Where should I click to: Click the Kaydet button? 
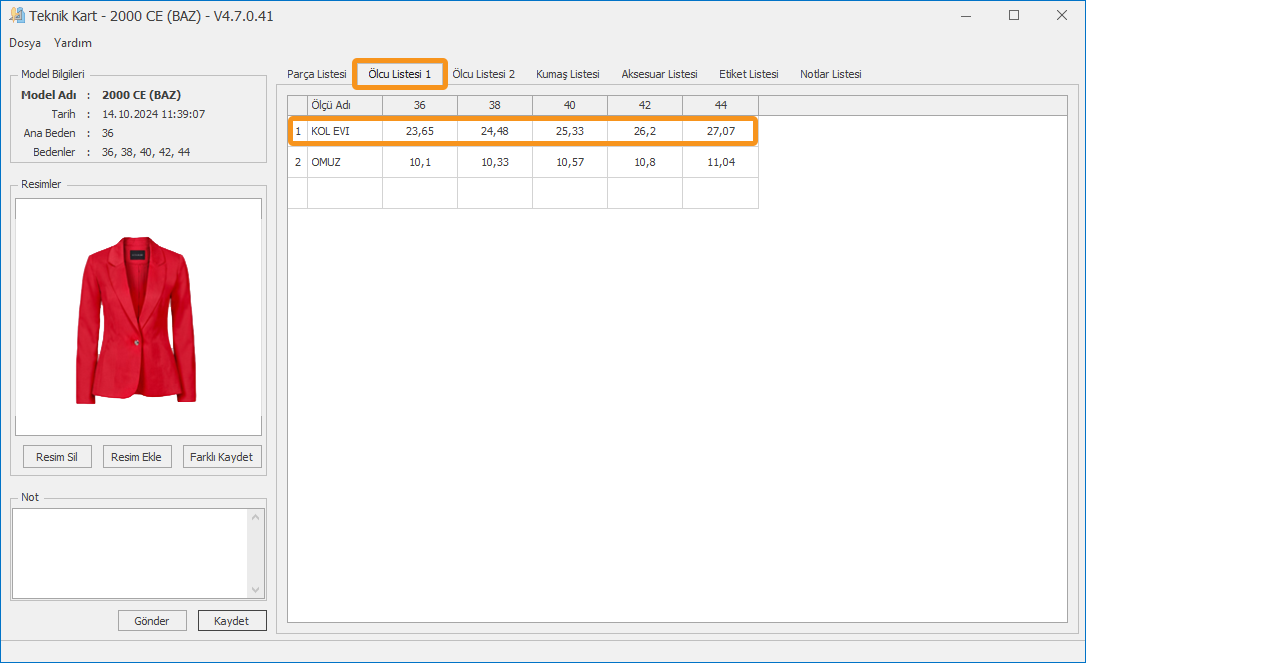pyautogui.click(x=231, y=621)
